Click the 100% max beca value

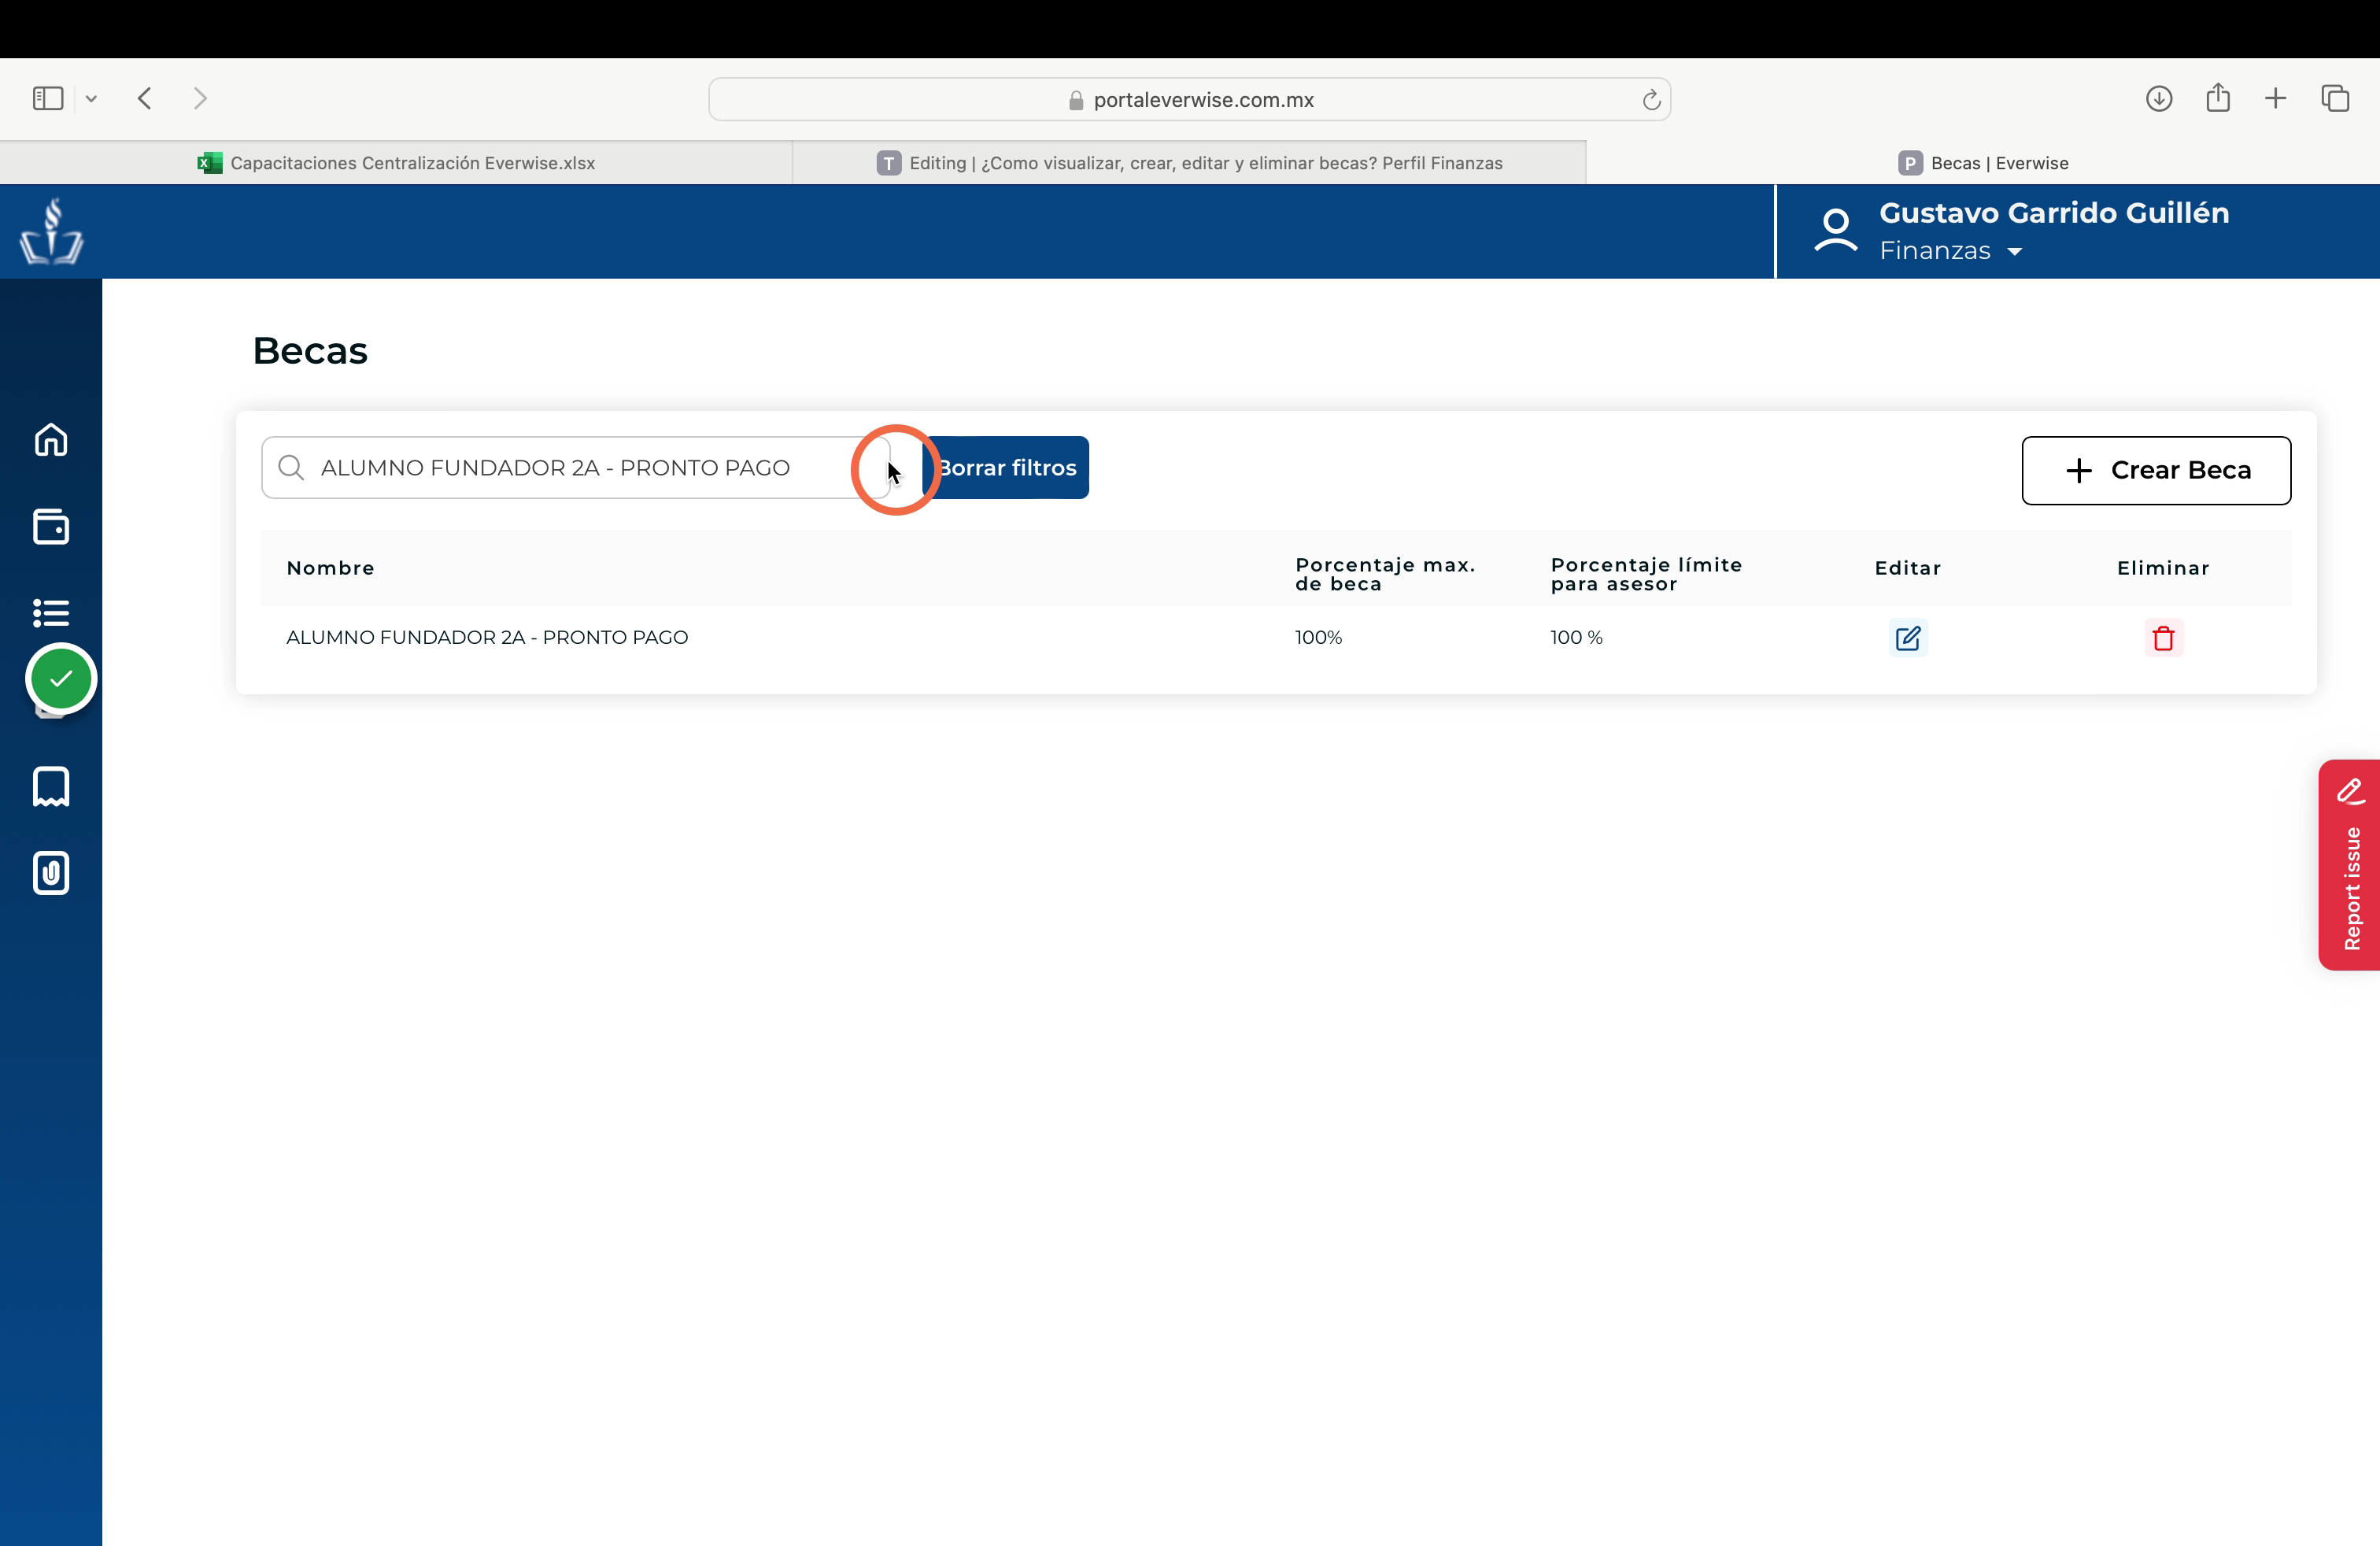coord(1318,637)
